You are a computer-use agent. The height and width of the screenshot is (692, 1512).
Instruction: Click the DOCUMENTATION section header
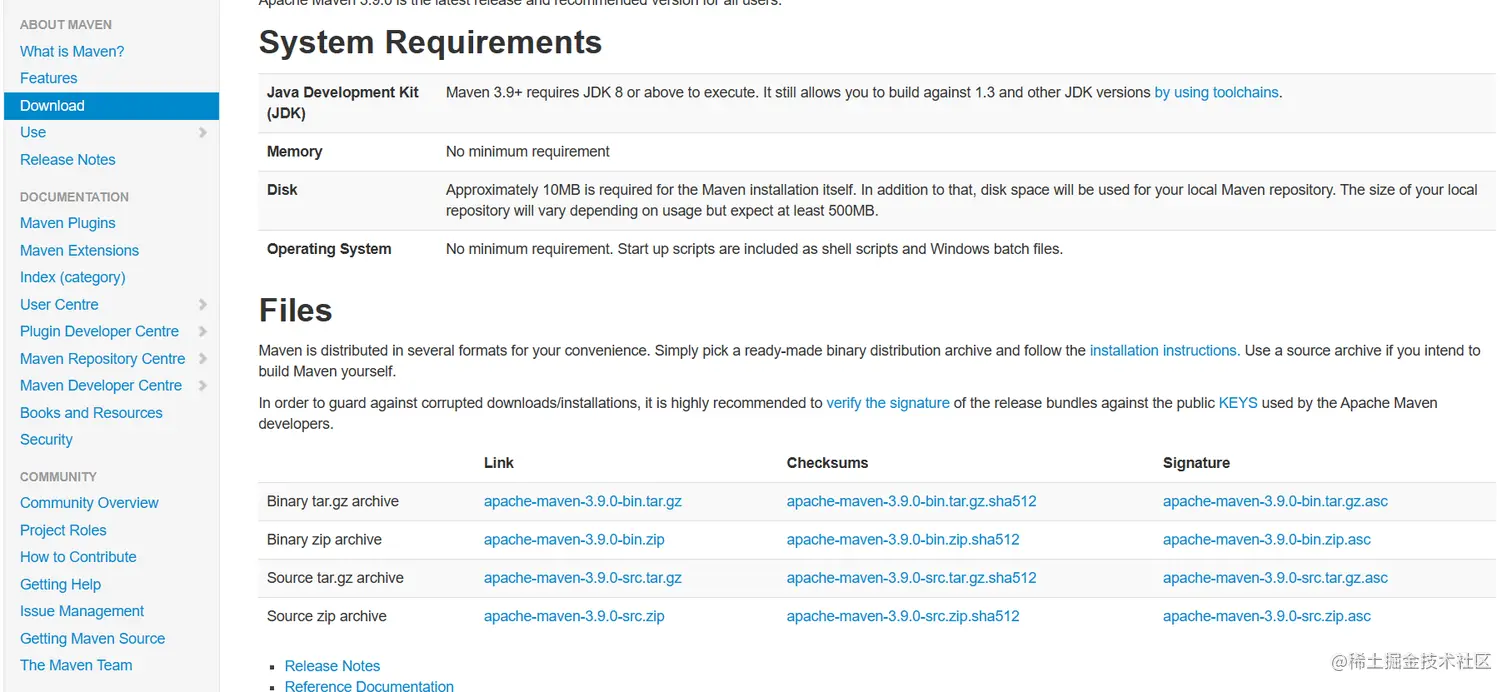click(74, 197)
